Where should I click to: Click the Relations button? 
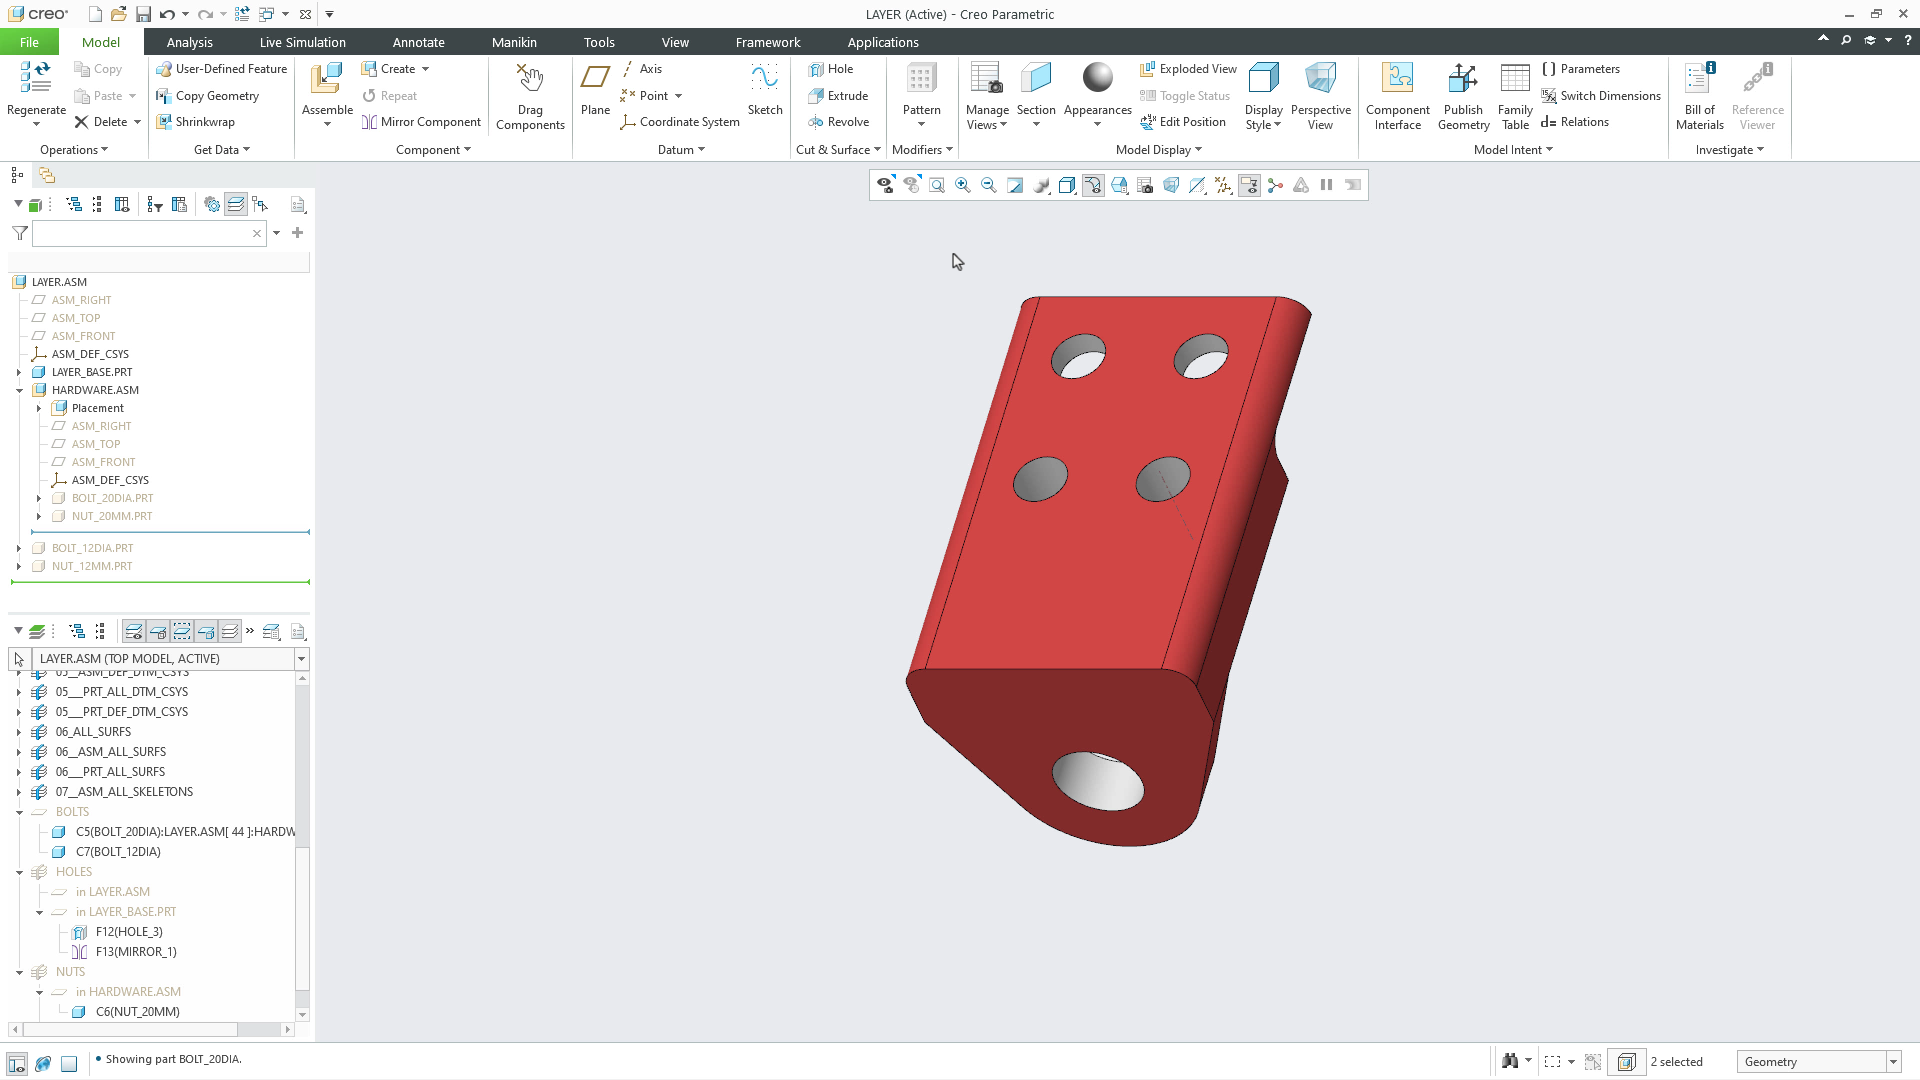(1575, 122)
